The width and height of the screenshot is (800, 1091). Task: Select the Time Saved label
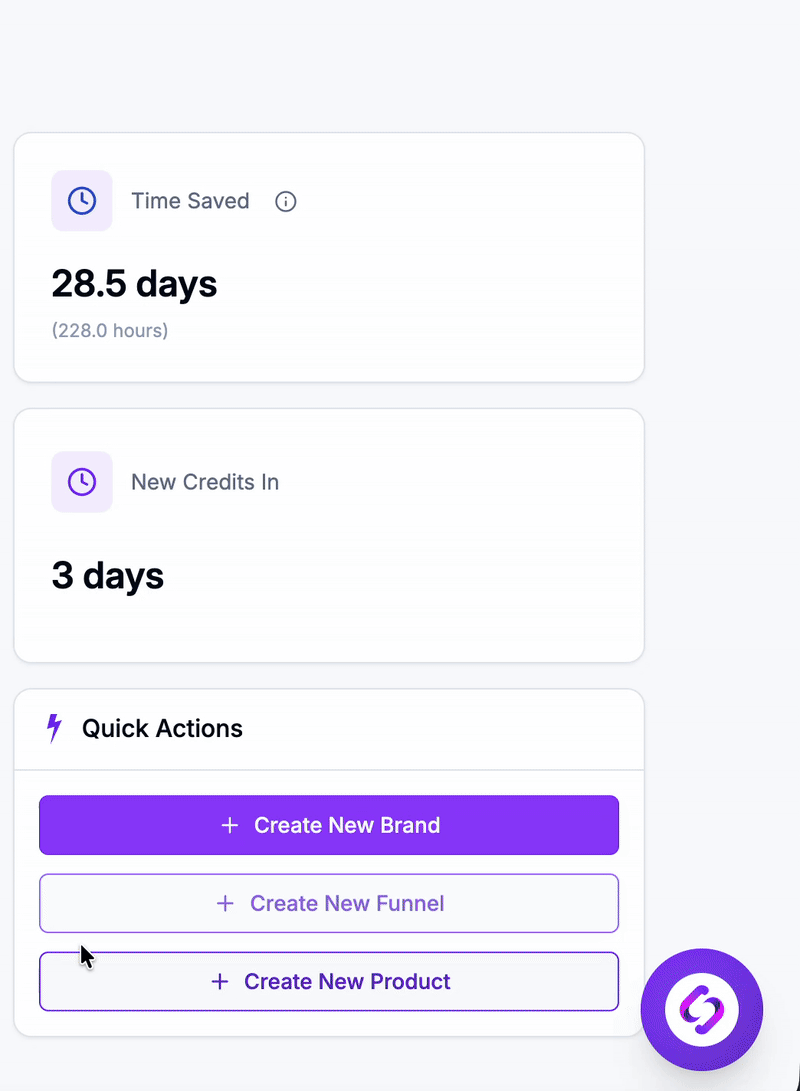(x=190, y=201)
